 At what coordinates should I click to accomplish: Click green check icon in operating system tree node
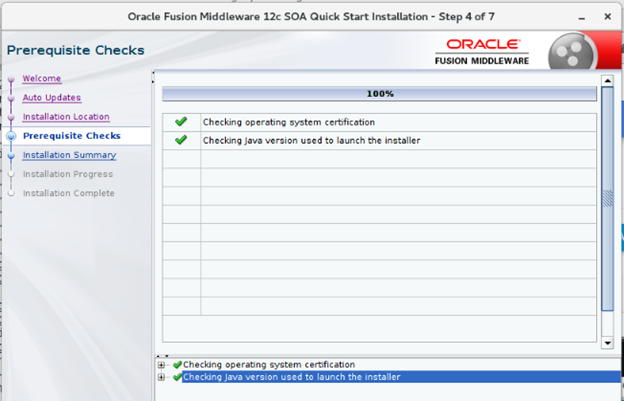[177, 365]
